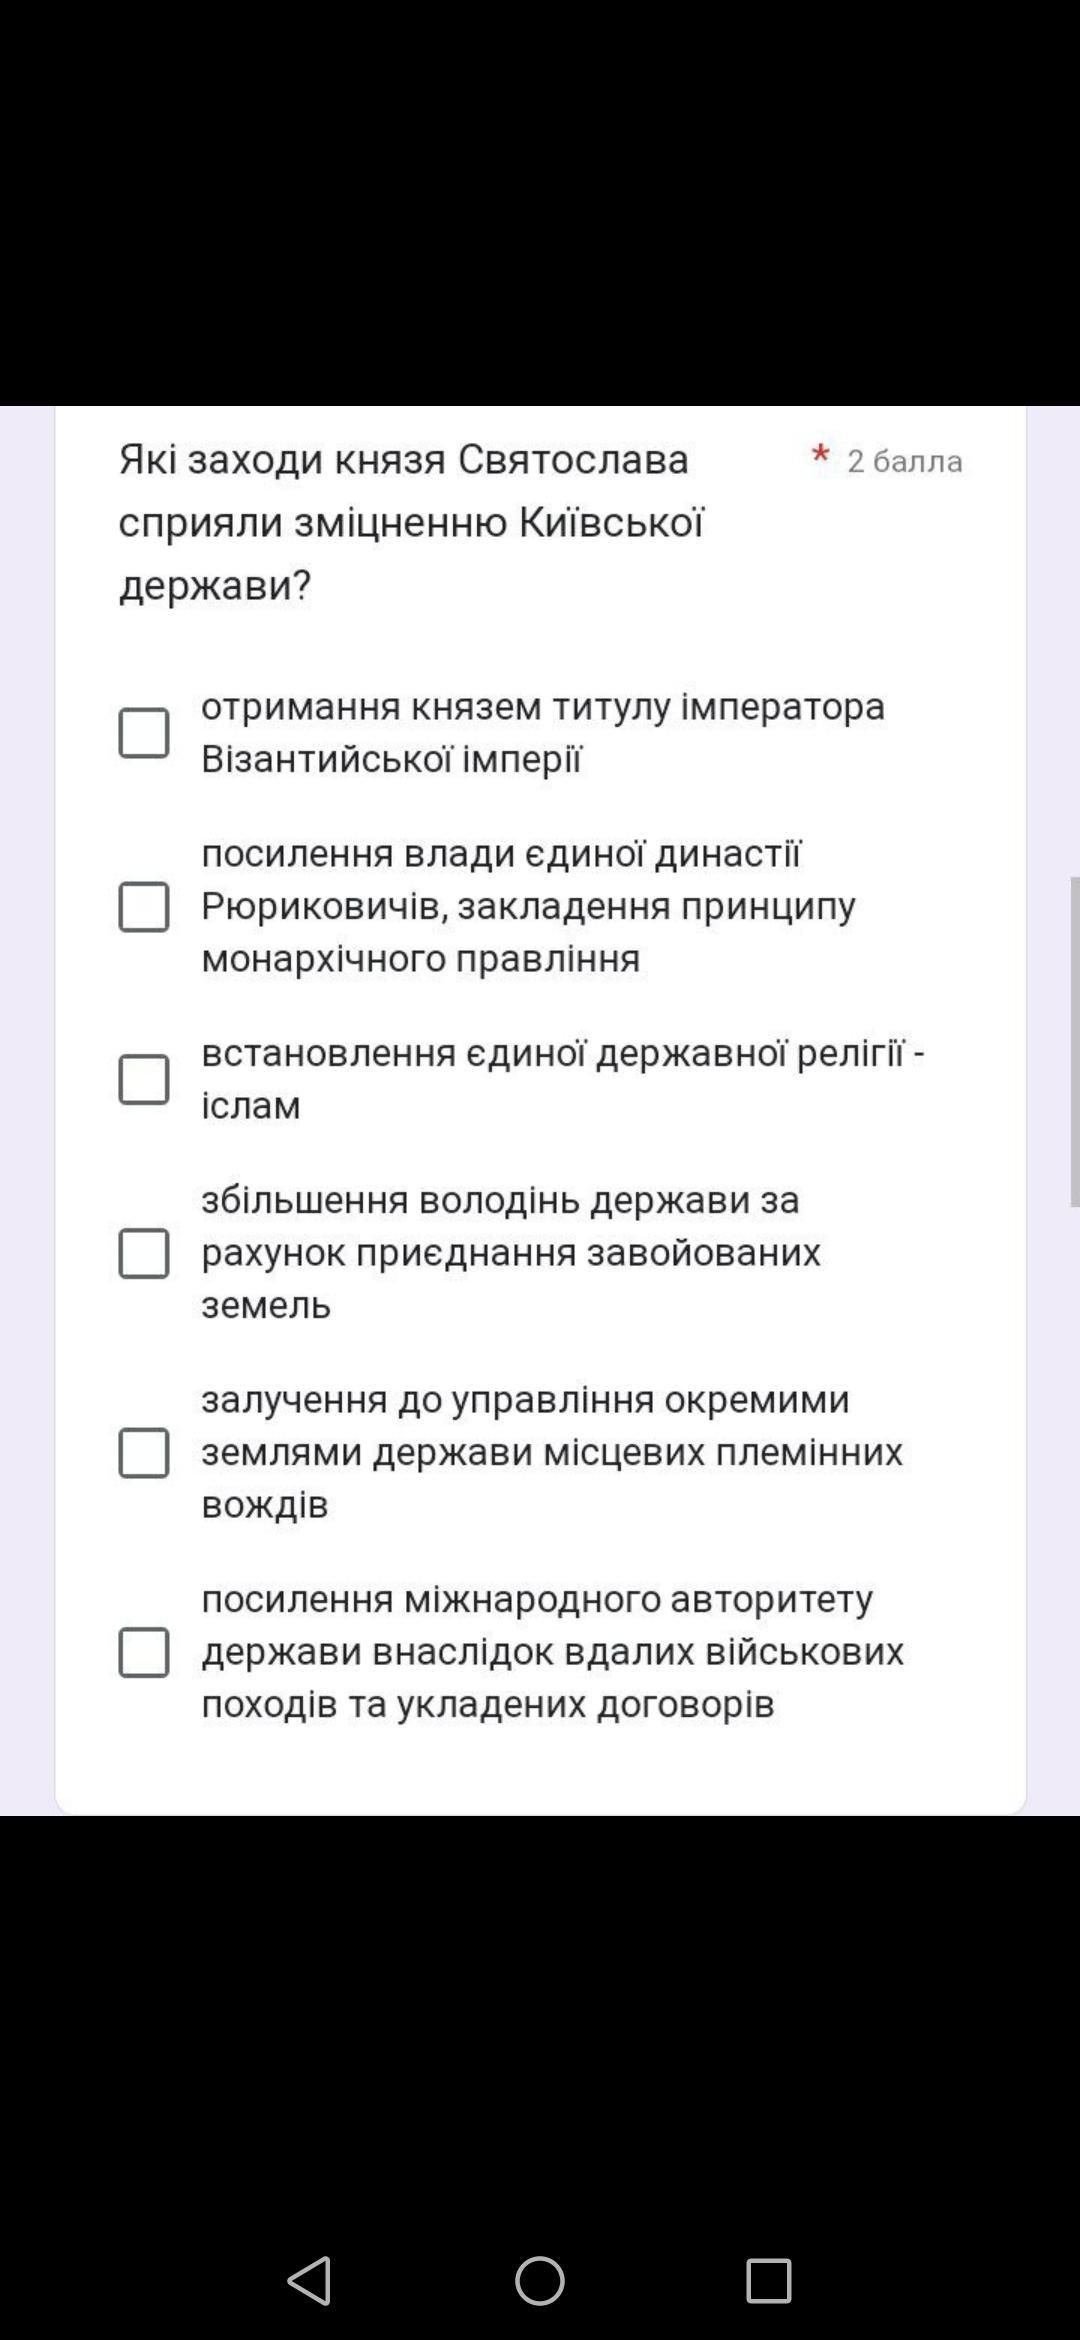Select the answer text 'походів та укладених договорів'
The height and width of the screenshot is (2340, 1080).
[x=488, y=1705]
